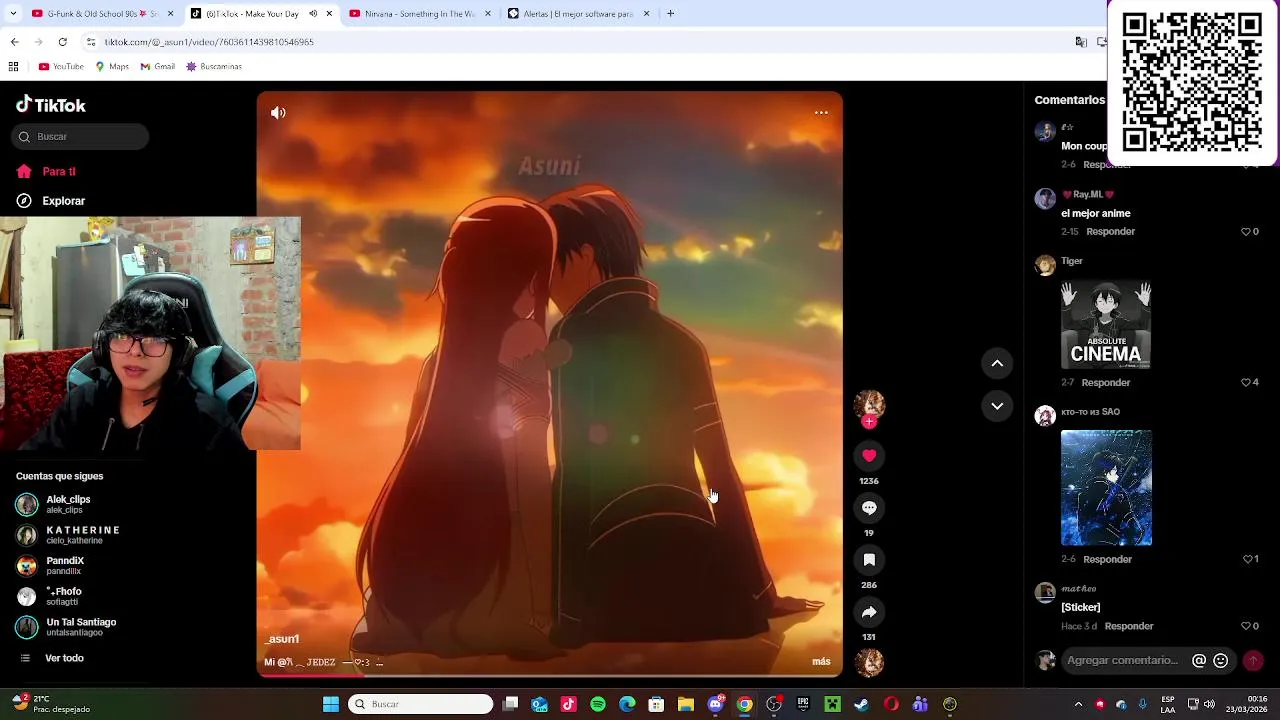Share the video with the arrow icon

click(x=869, y=612)
